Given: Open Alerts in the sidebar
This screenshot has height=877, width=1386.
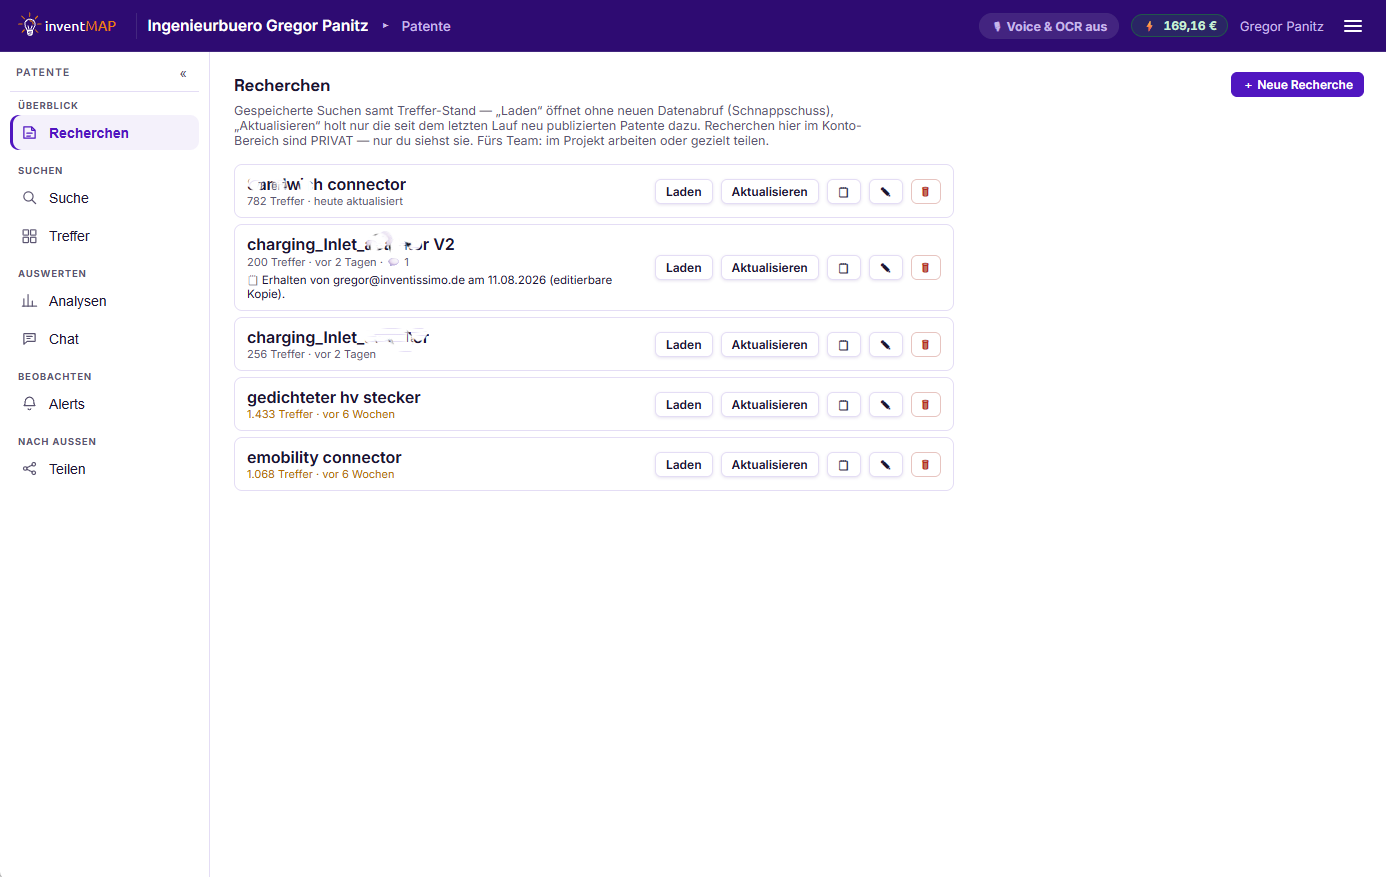Looking at the screenshot, I should click(105, 404).
